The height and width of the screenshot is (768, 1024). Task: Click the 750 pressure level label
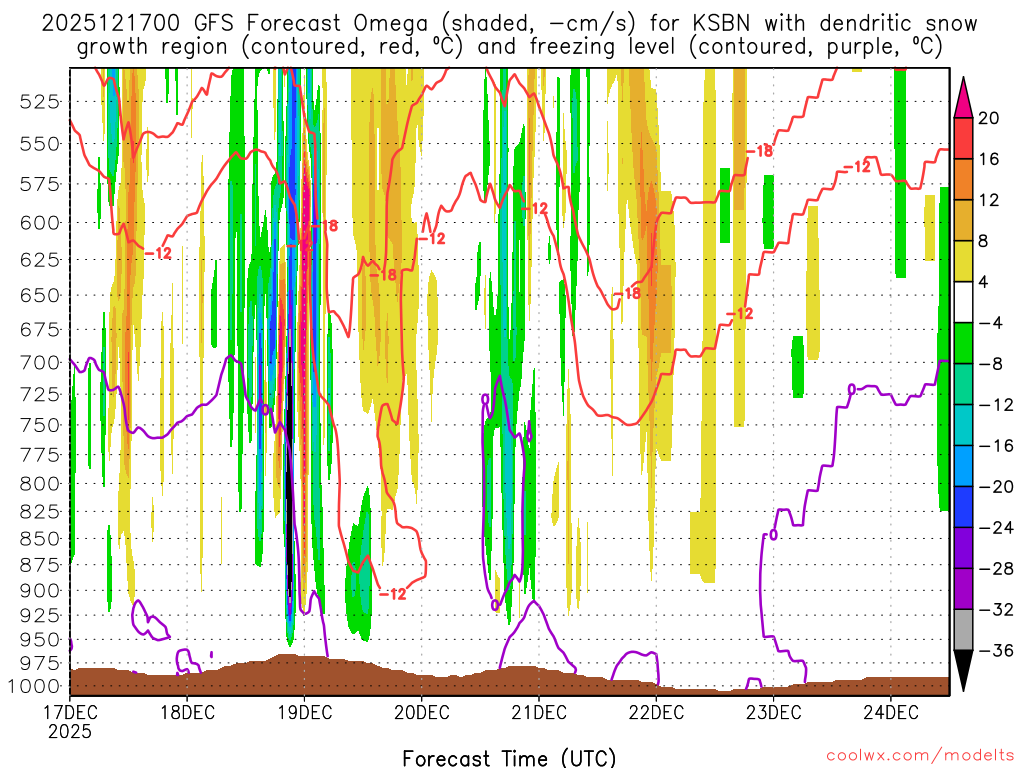coord(39,425)
